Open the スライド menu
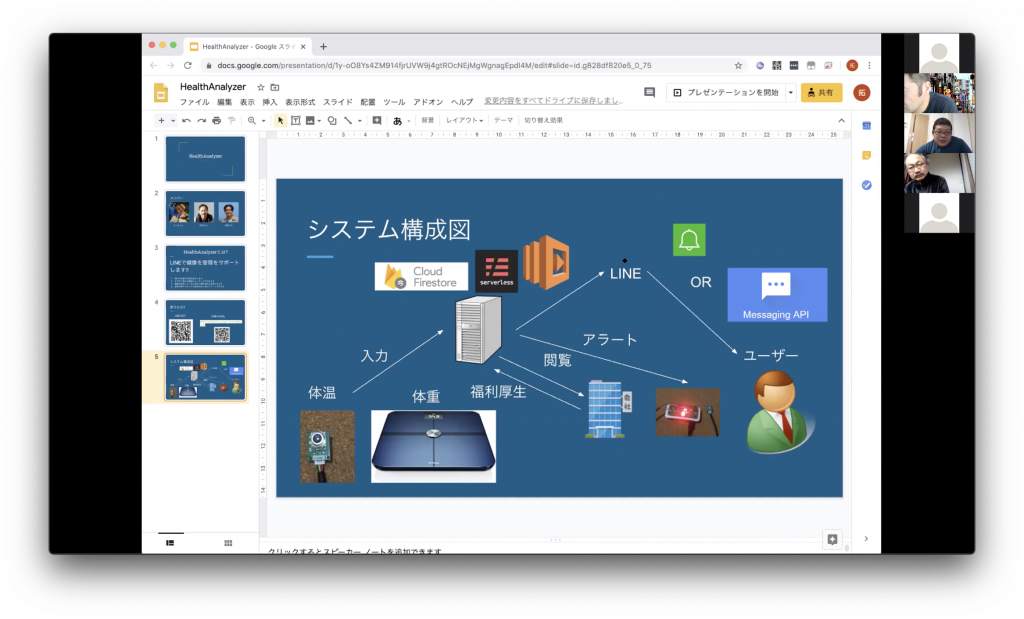 tap(338, 103)
